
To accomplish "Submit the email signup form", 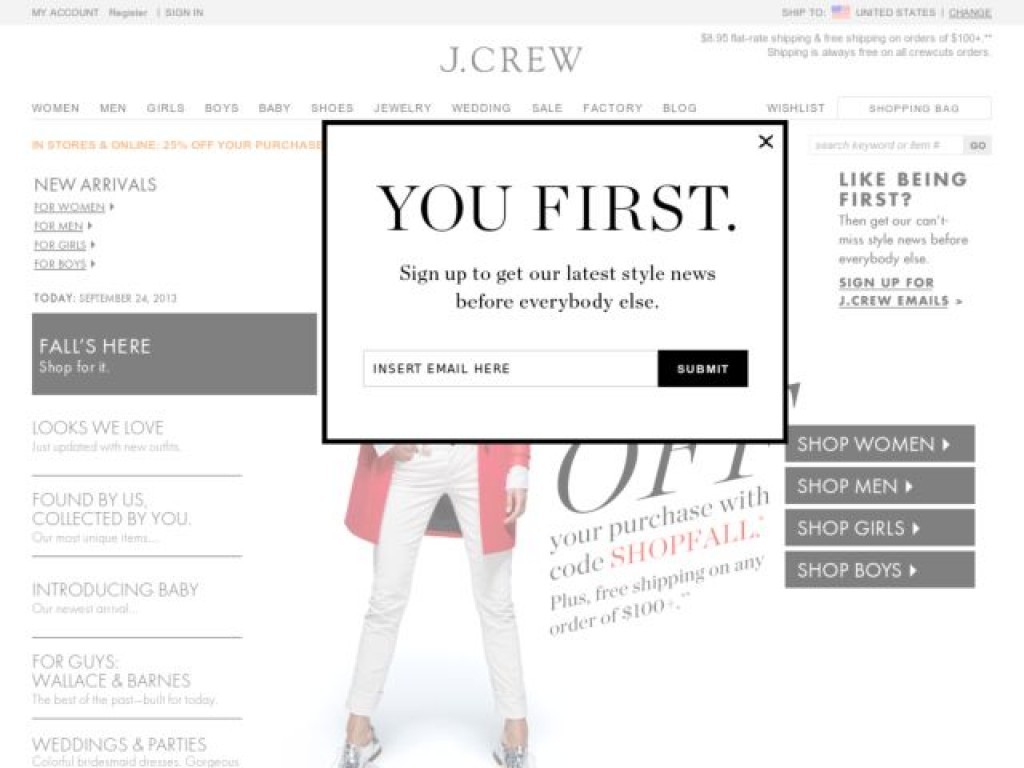I will (x=703, y=368).
